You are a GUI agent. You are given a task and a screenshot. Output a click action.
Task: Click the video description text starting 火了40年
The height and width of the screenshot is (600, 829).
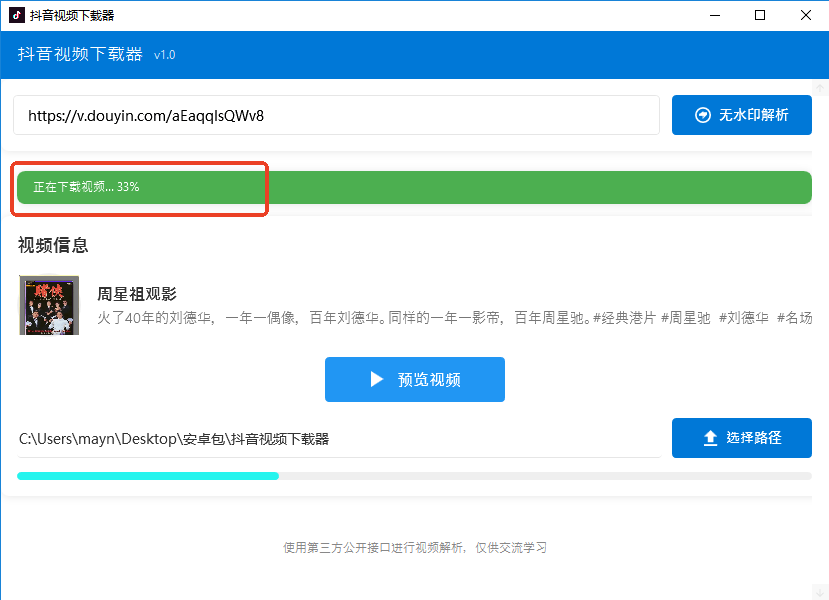coord(454,318)
